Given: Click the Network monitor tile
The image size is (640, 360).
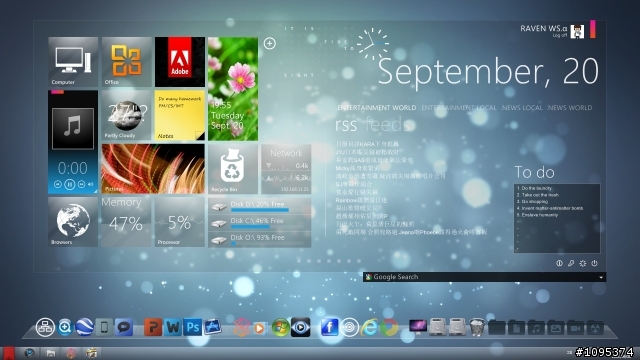Looking at the screenshot, I should (x=286, y=169).
